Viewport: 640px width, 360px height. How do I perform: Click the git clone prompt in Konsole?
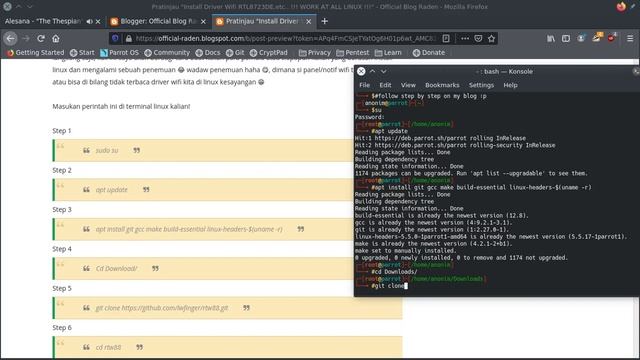[388, 286]
